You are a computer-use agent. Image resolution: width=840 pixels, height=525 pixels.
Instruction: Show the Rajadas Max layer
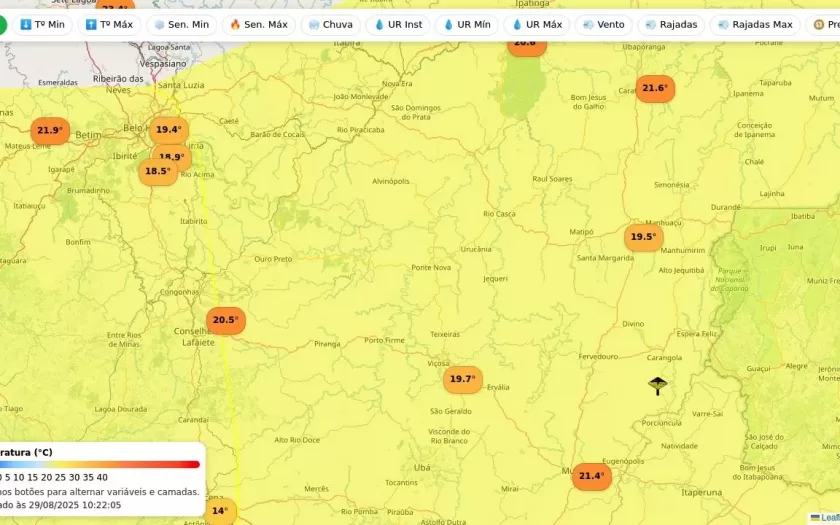[755, 24]
